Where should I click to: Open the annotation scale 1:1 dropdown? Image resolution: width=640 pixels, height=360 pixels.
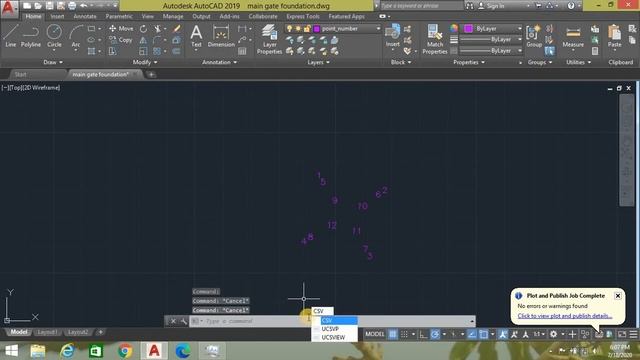click(x=540, y=334)
